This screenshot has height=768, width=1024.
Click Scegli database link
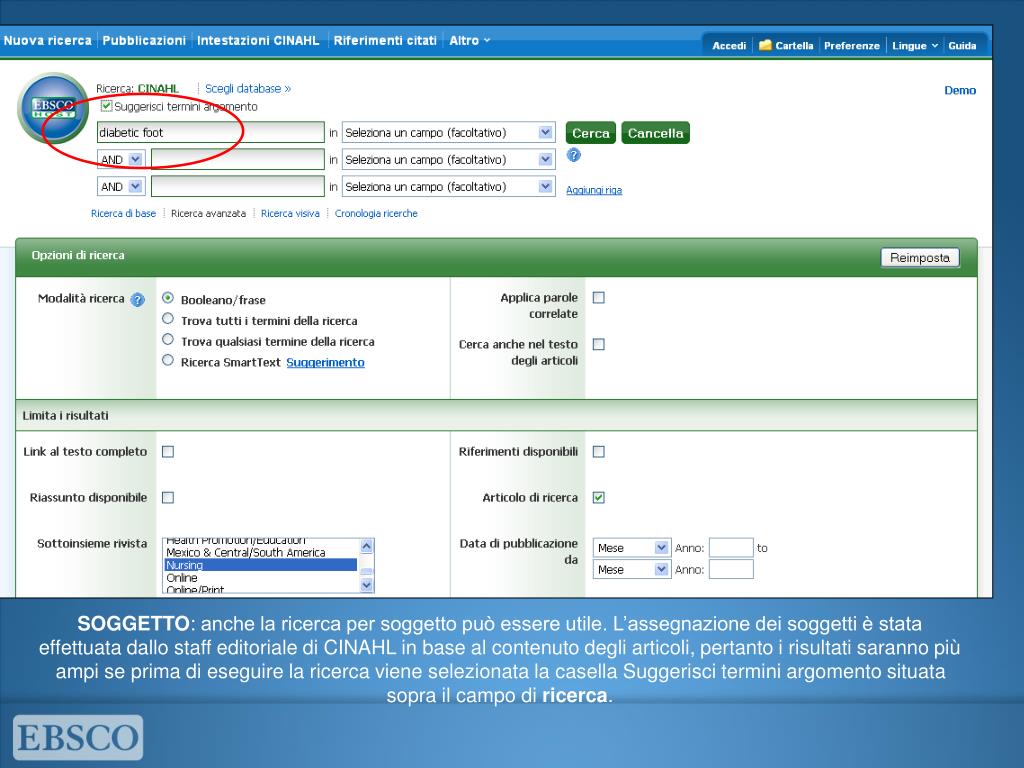tap(248, 89)
